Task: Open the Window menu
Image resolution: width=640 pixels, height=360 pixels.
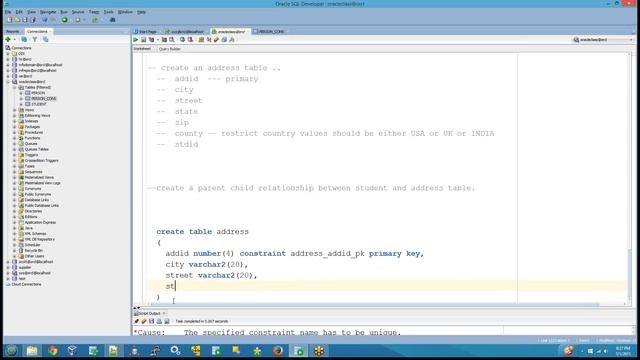Action: click(125, 12)
